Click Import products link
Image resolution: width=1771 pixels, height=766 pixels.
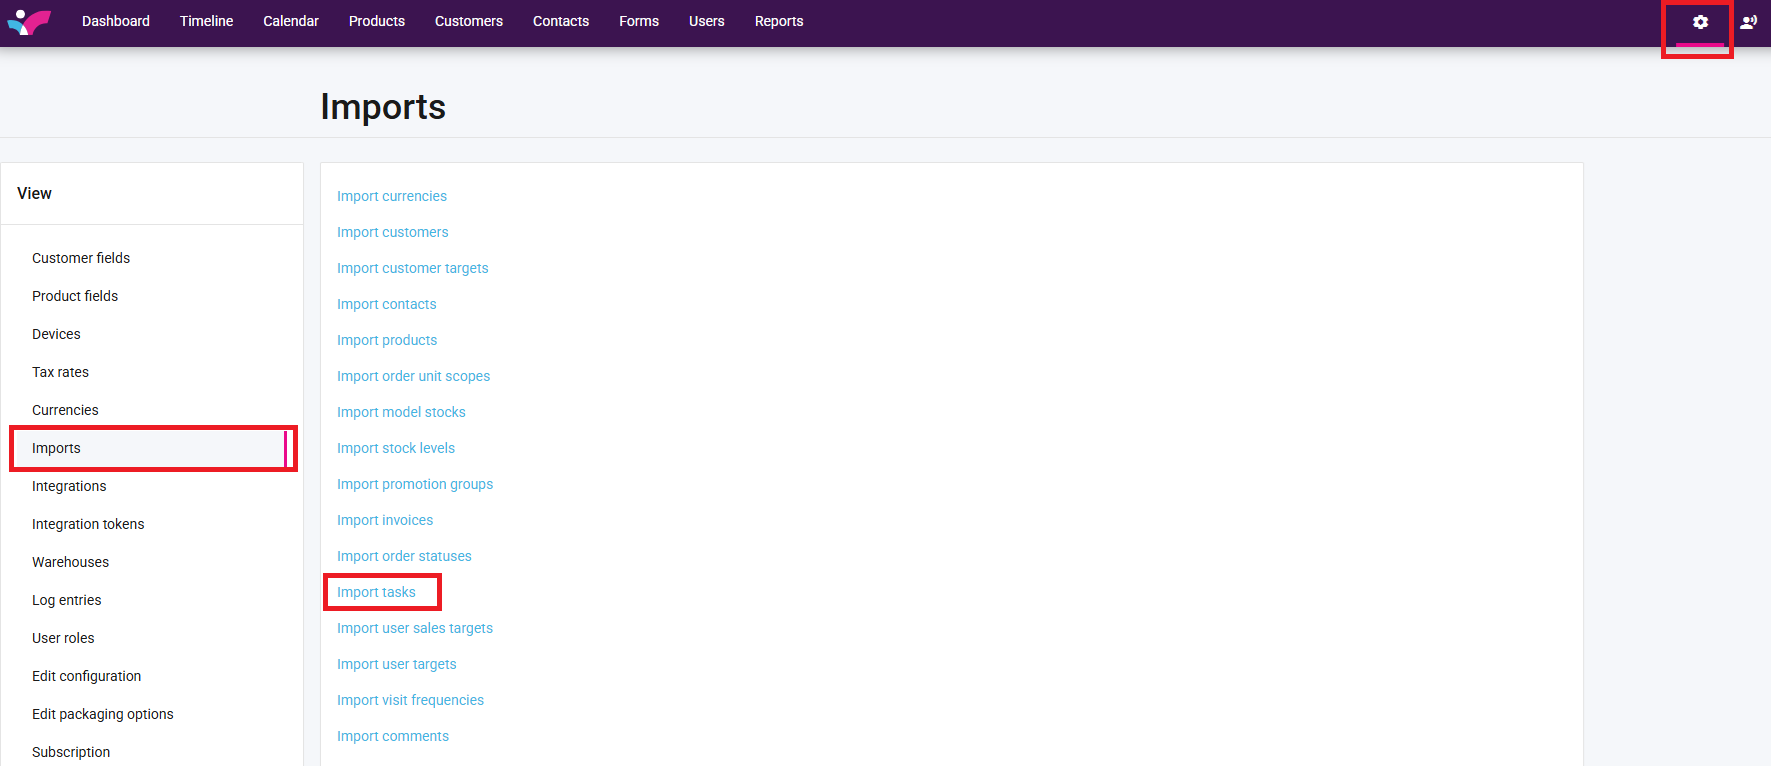(x=387, y=340)
